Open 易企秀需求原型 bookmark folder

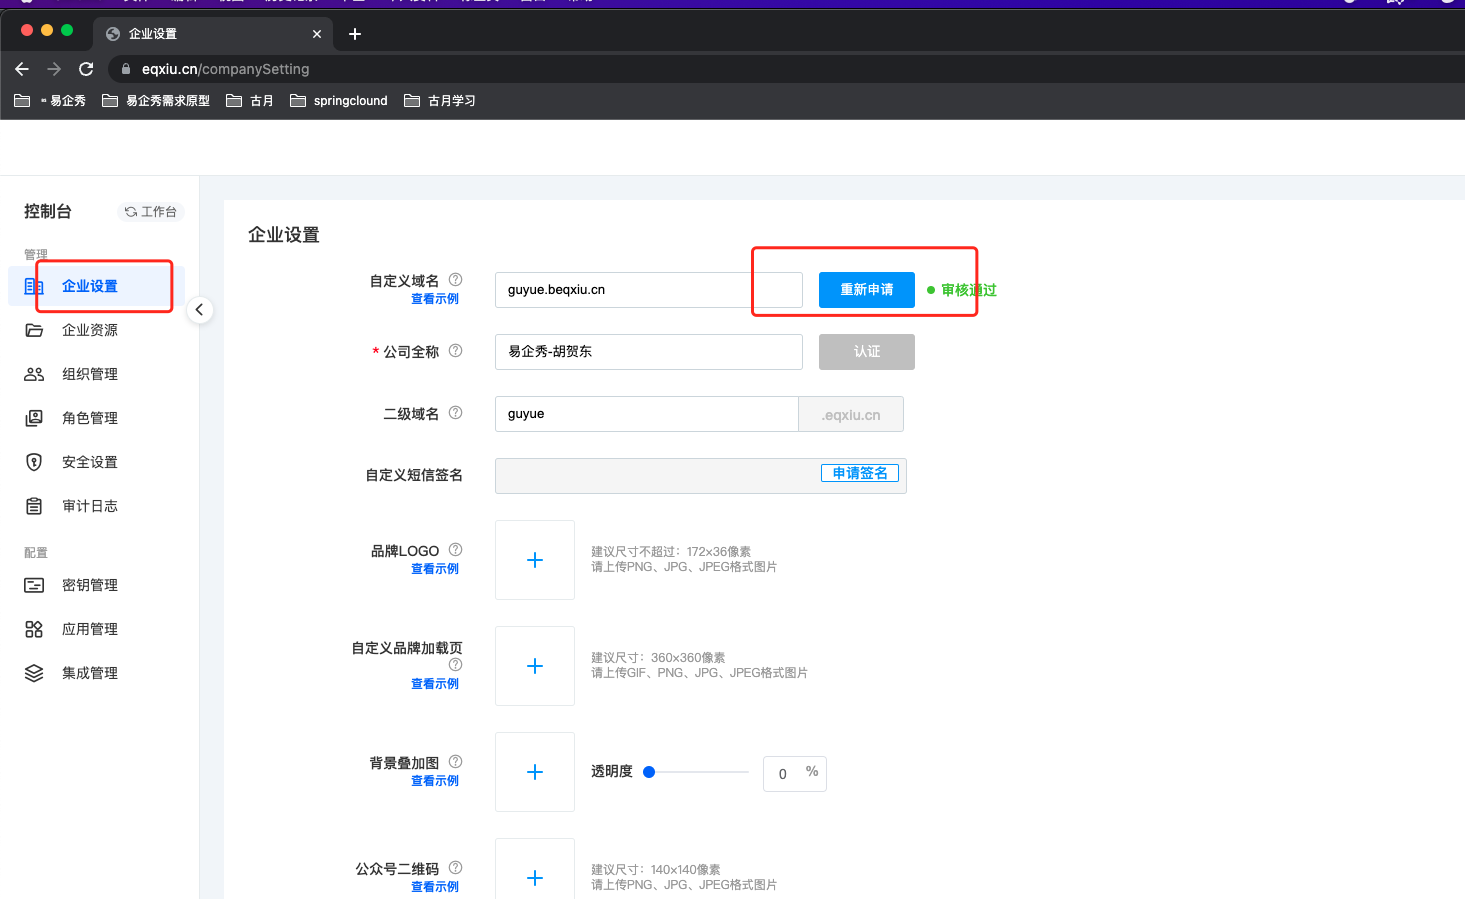pyautogui.click(x=156, y=101)
